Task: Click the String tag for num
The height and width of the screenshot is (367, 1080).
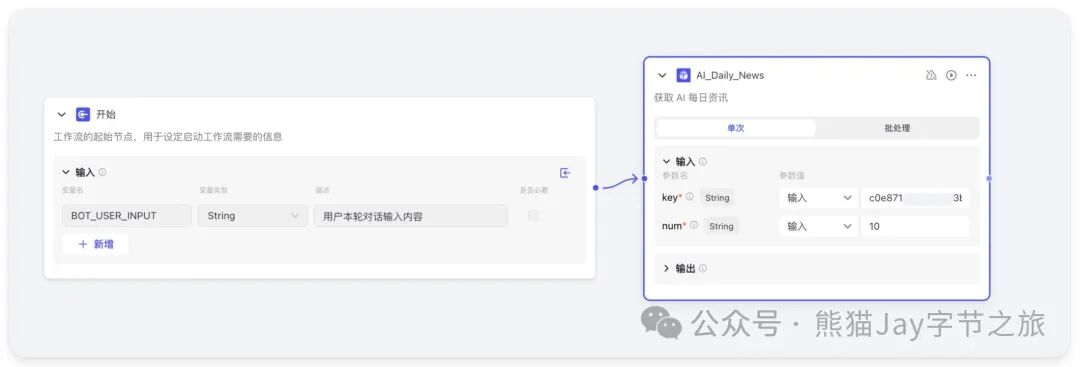Action: [x=721, y=226]
